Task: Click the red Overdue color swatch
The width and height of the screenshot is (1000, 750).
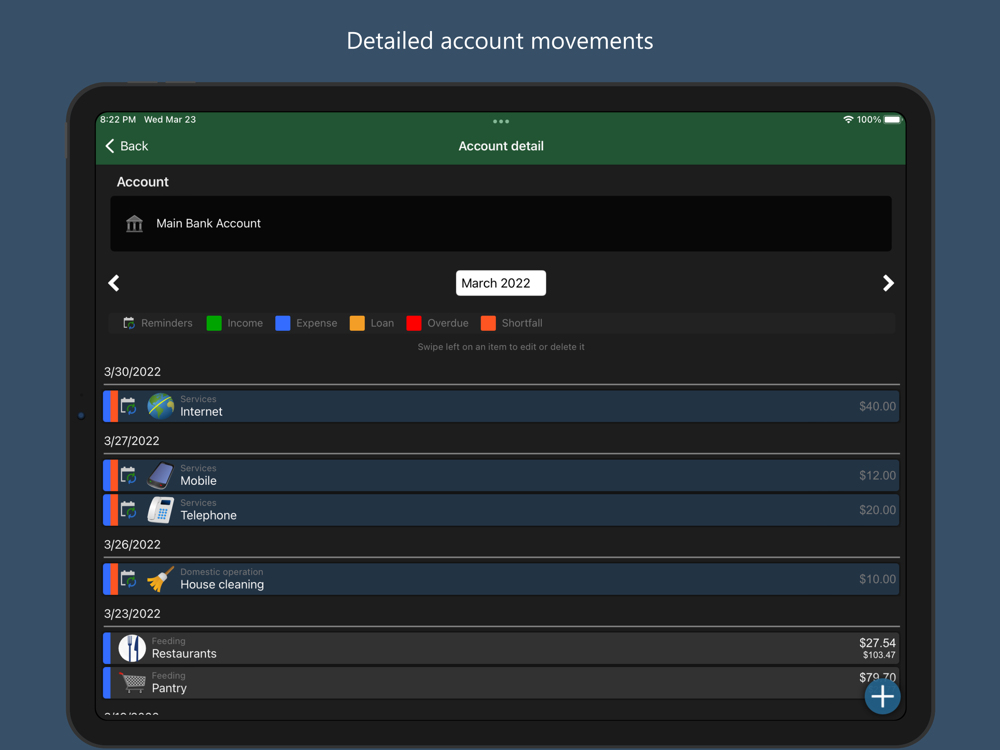Action: (x=414, y=323)
